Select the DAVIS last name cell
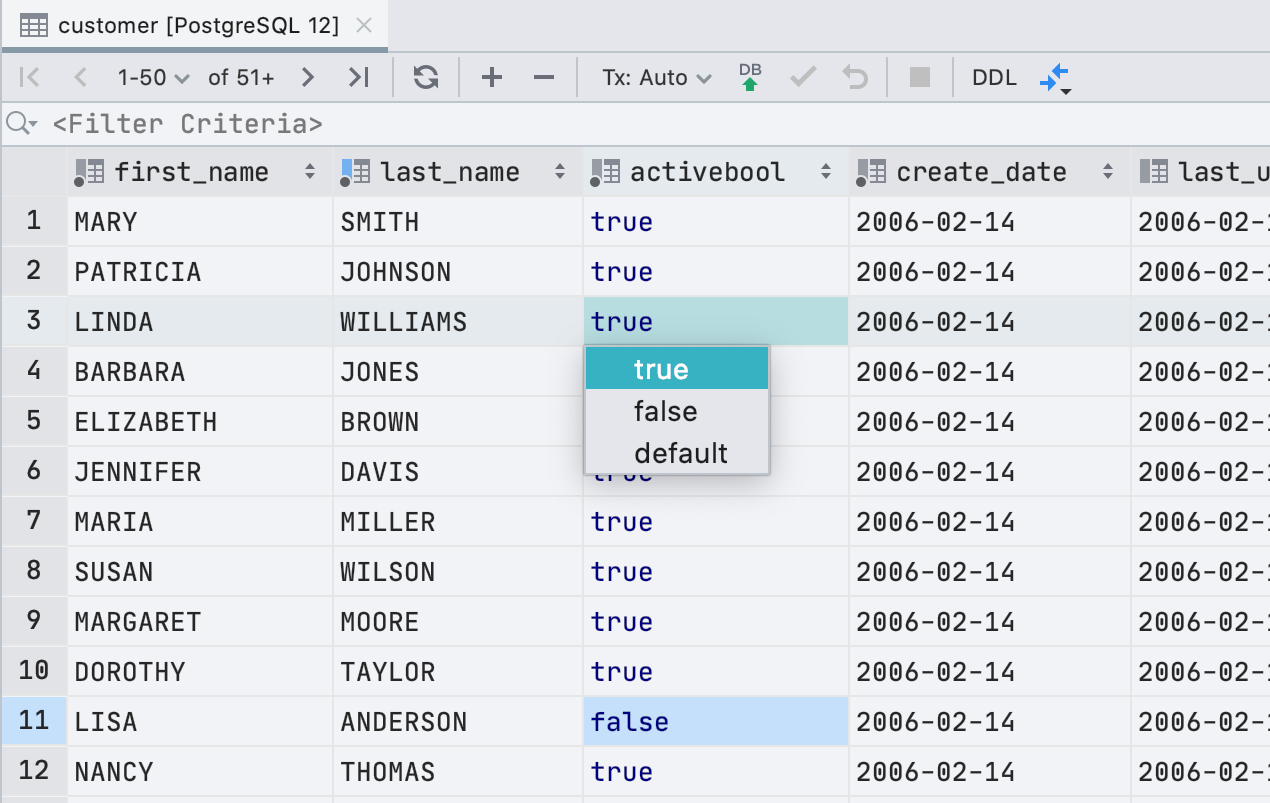This screenshot has width=1270, height=803. 458,471
